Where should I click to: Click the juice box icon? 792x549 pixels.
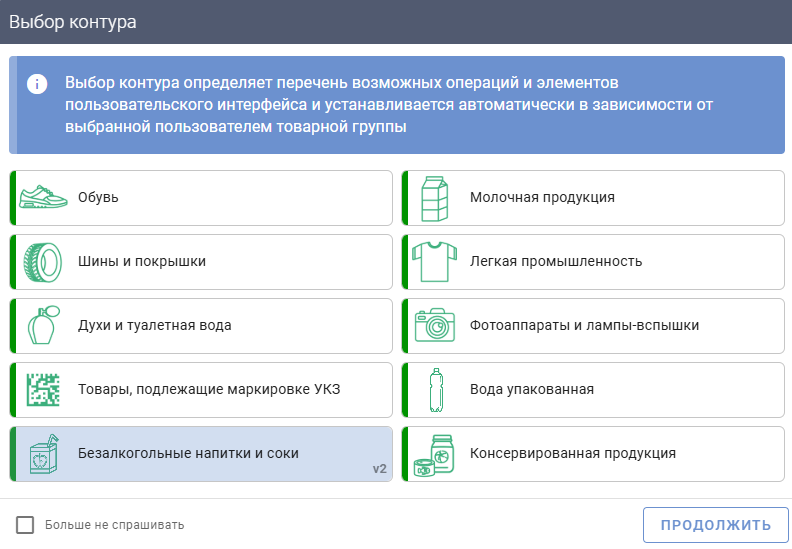click(44, 454)
